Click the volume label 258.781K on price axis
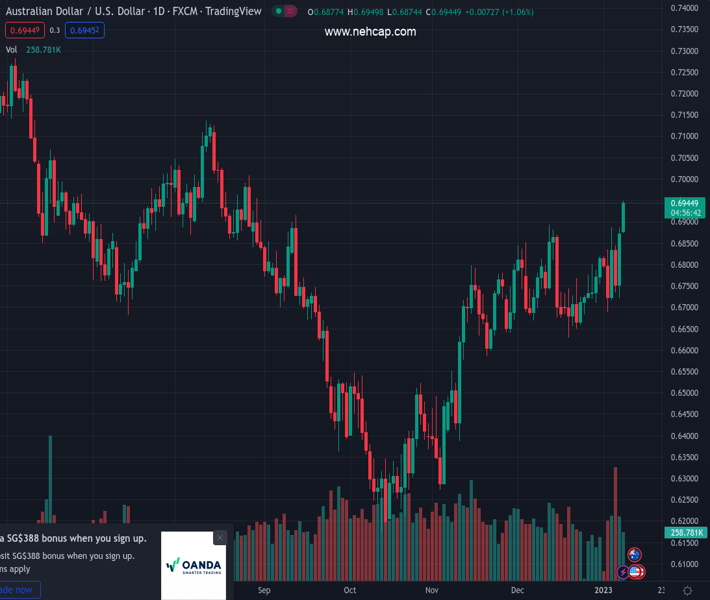Screen dimensions: 710x600 [x=684, y=533]
